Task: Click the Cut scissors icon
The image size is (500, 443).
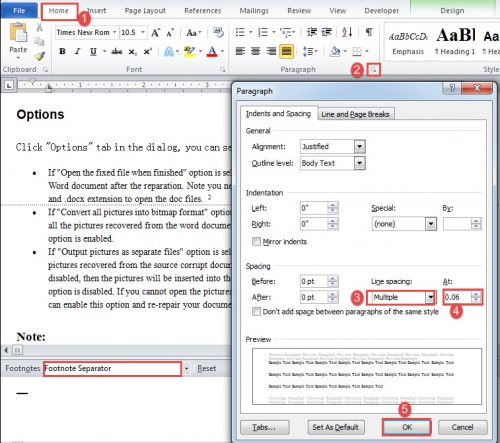Action: coord(40,27)
